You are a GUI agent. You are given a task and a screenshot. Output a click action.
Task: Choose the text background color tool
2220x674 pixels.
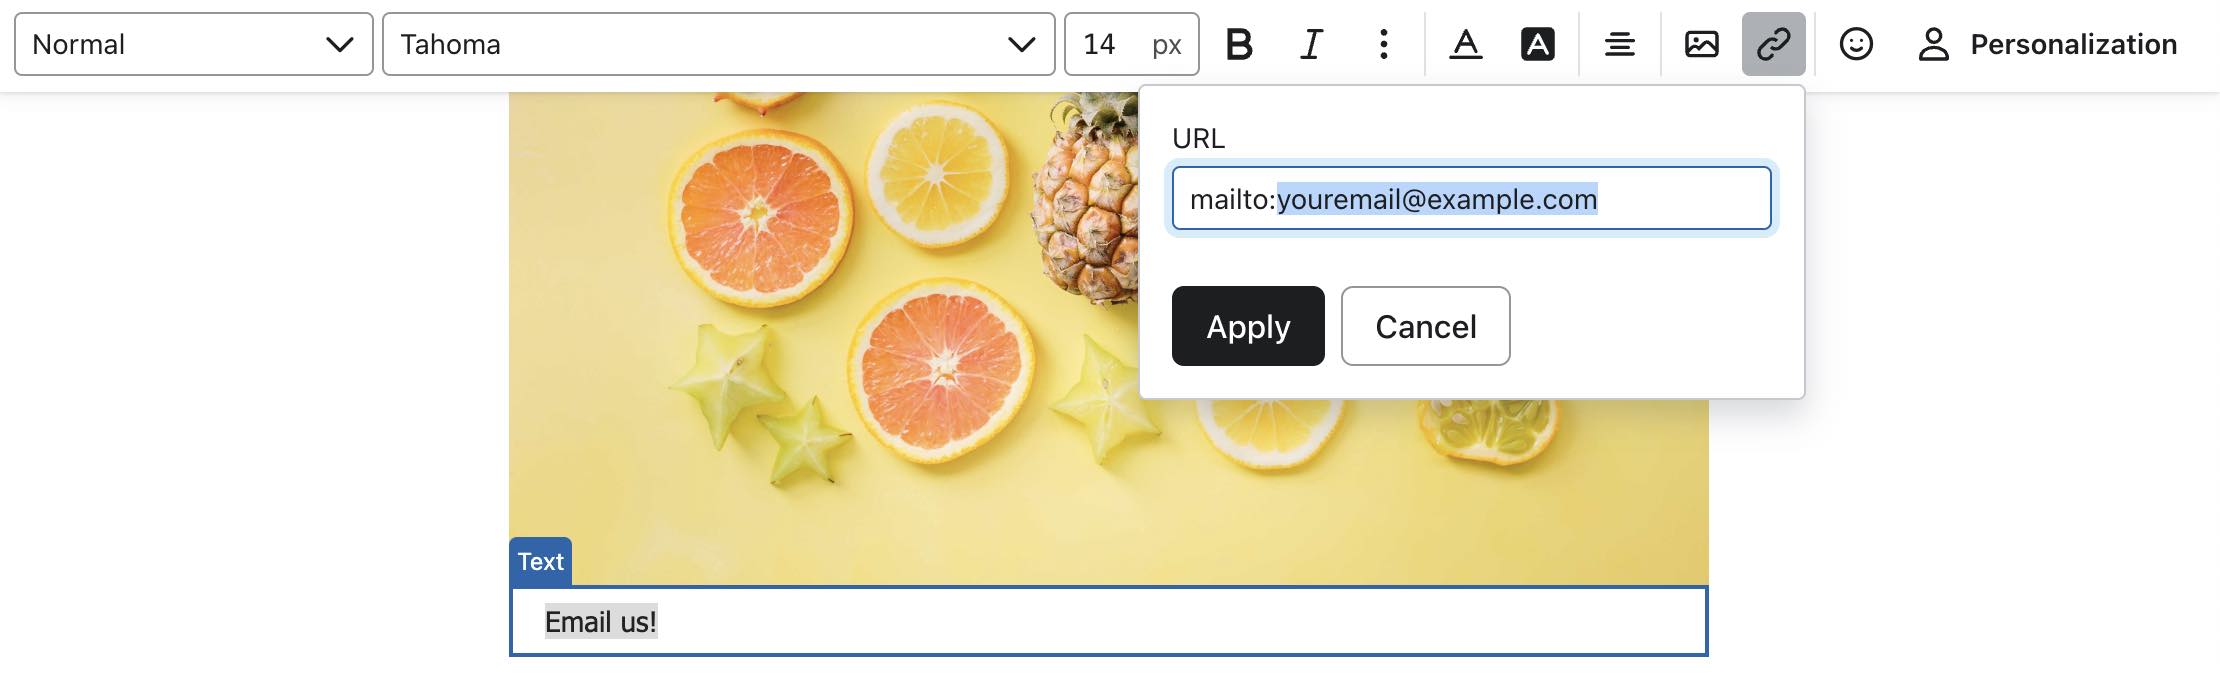click(x=1537, y=44)
